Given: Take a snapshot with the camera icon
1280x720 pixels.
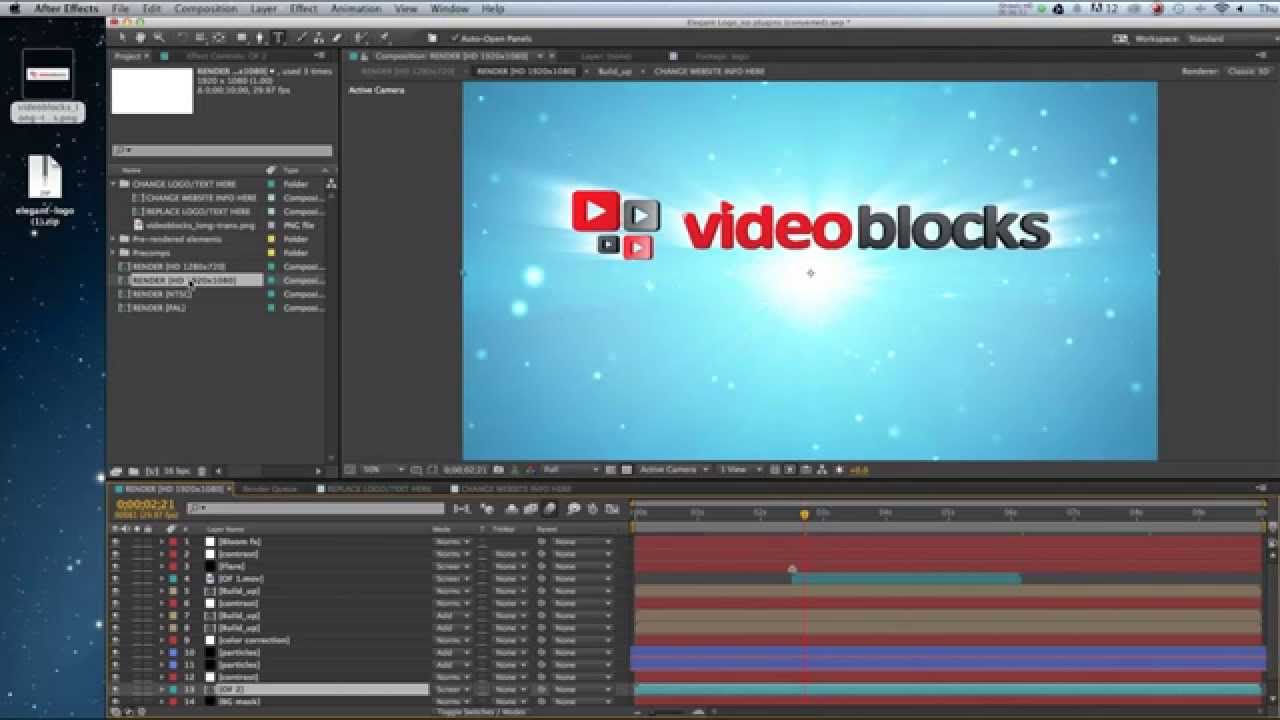Looking at the screenshot, I should (498, 469).
